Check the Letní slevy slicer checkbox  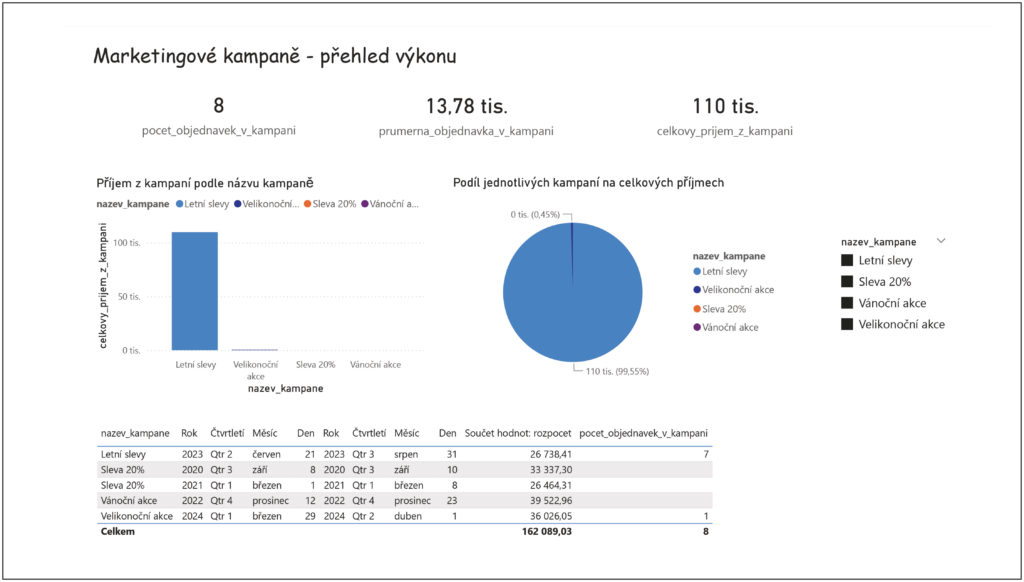(x=847, y=261)
